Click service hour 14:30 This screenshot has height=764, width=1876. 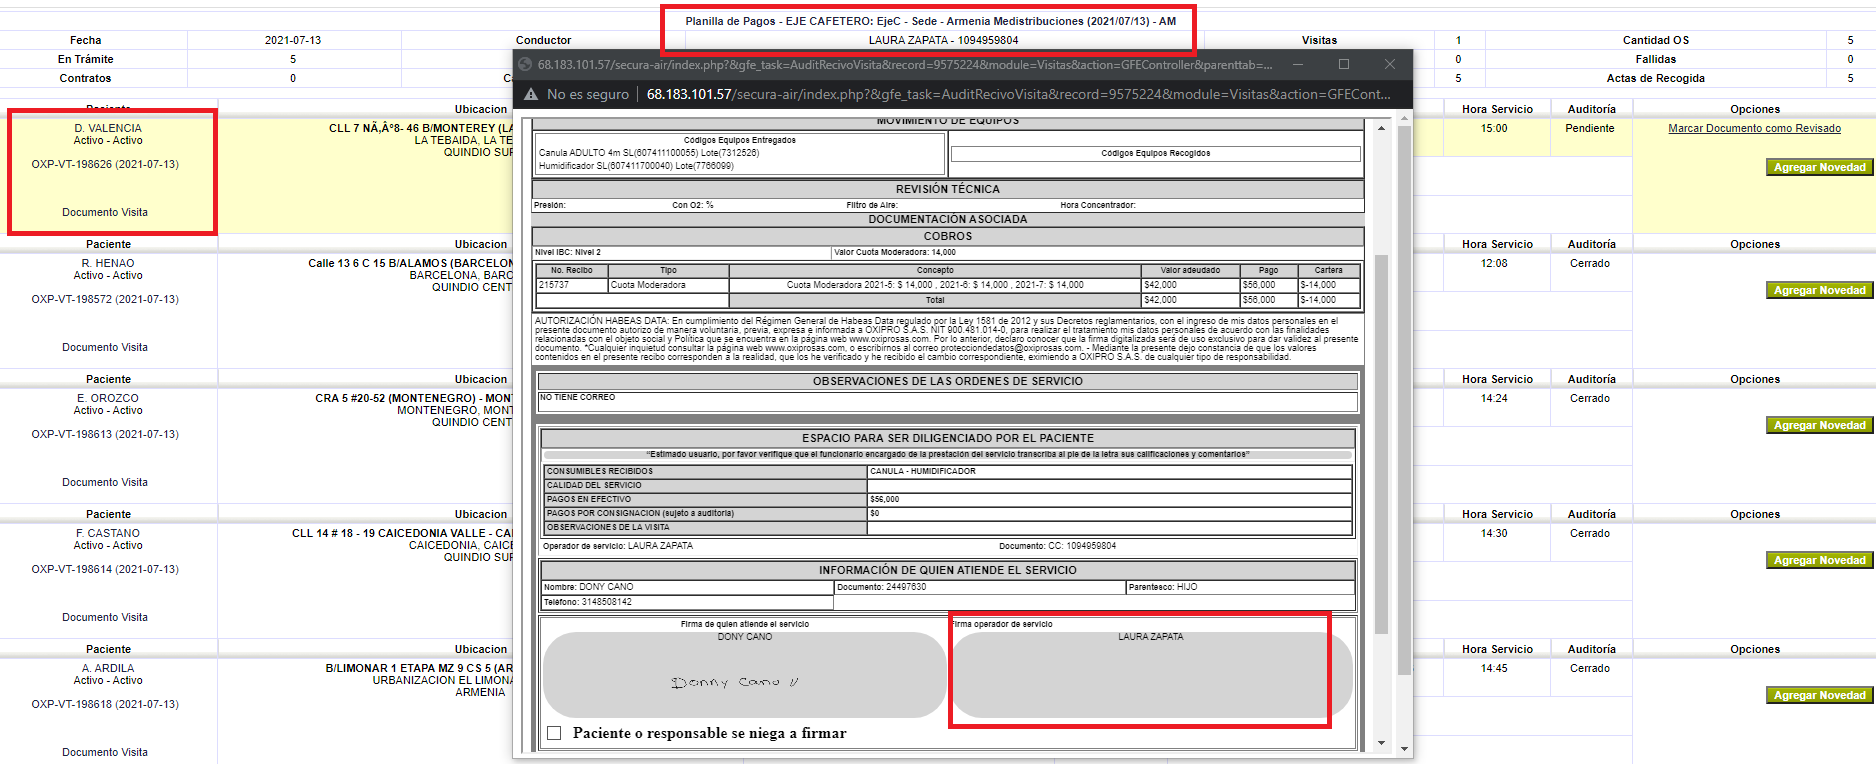point(1494,533)
